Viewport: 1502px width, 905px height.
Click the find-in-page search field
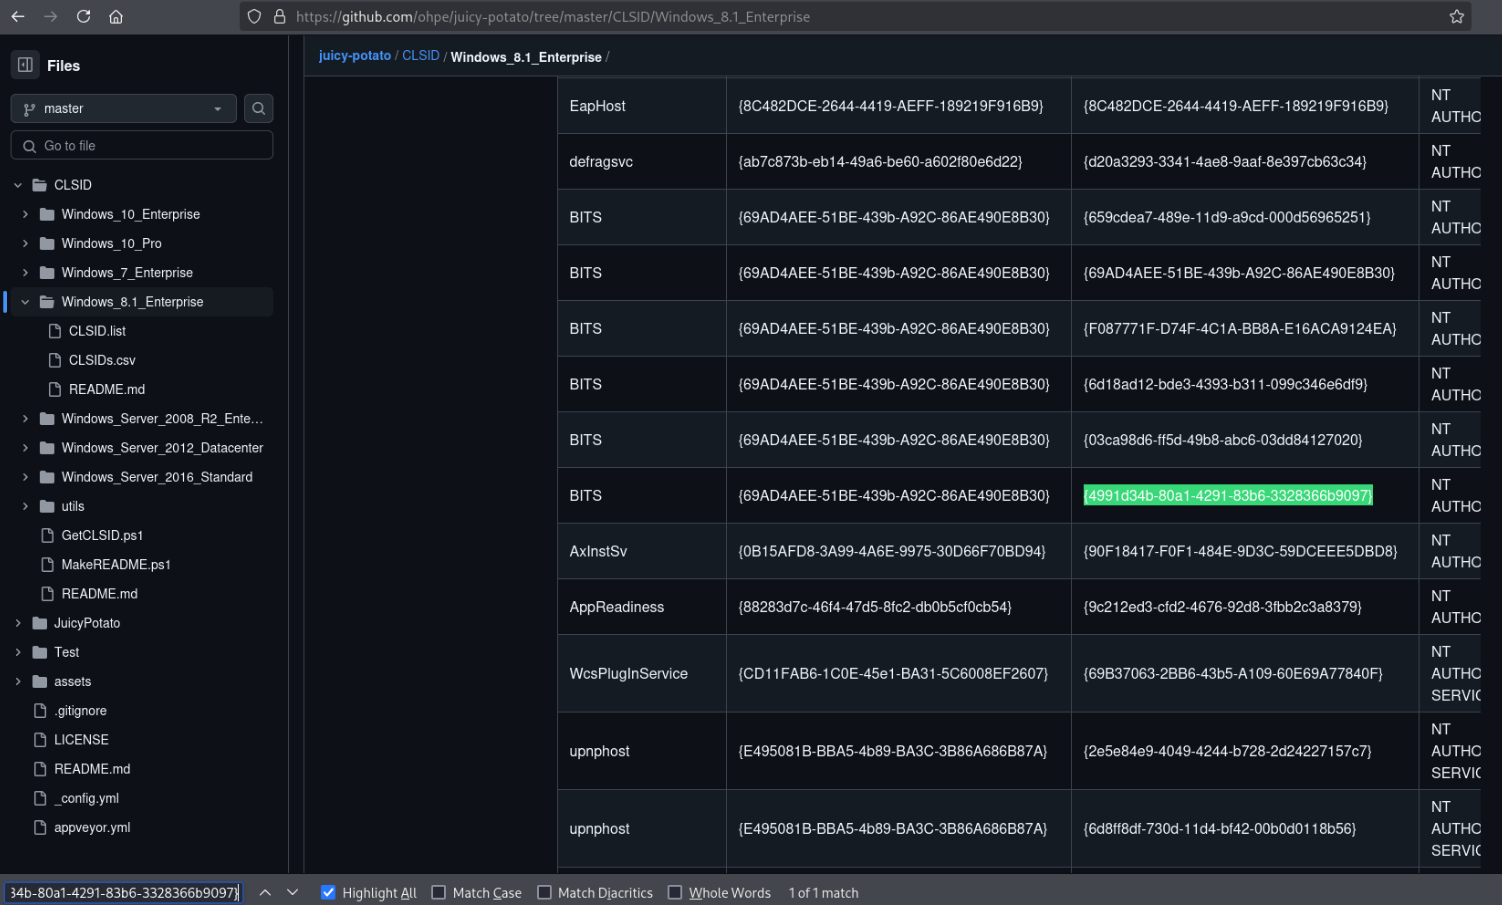click(123, 892)
